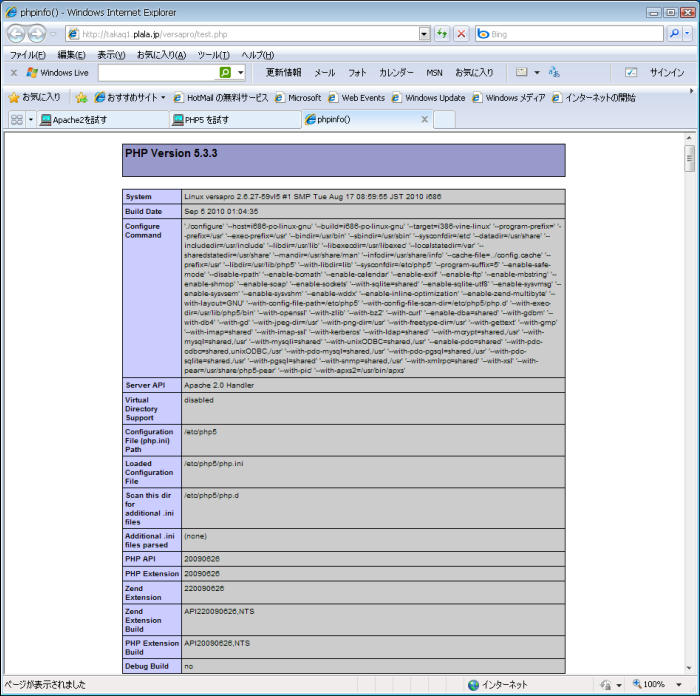
Task: Expand the favorites bar overflow arrow
Action: tap(691, 91)
